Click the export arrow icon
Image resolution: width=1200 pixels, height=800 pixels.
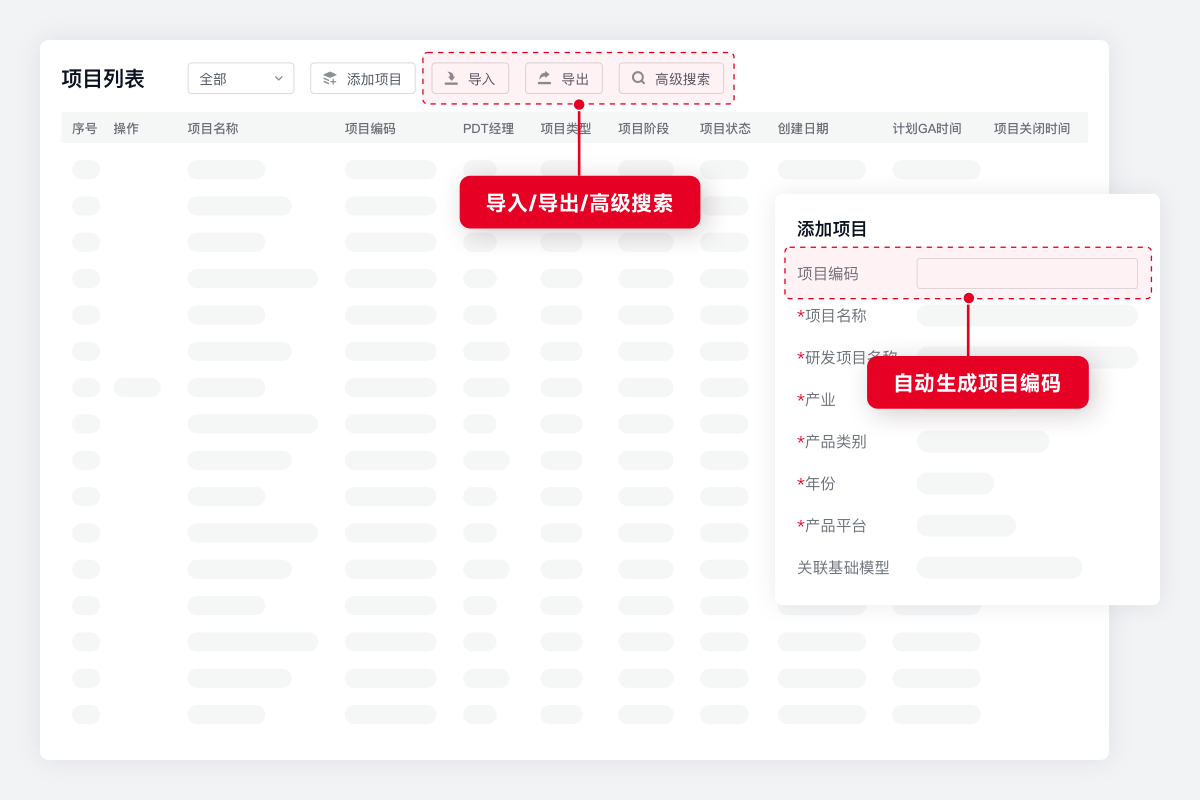pos(545,78)
